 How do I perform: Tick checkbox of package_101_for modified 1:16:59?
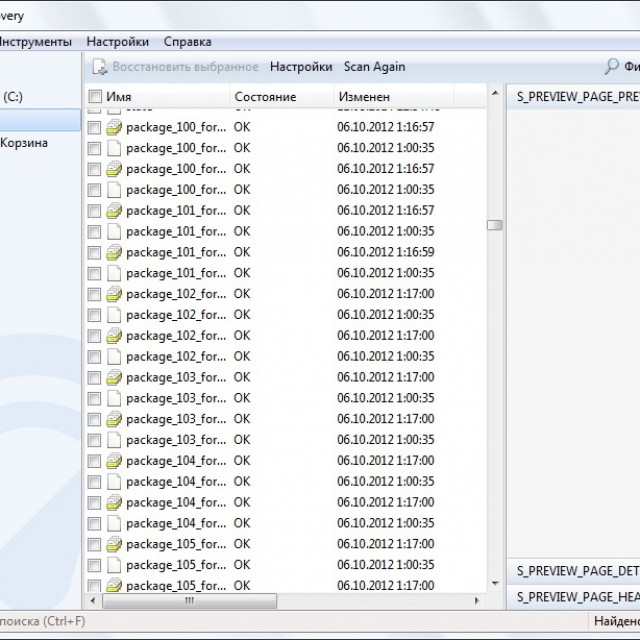[x=95, y=252]
